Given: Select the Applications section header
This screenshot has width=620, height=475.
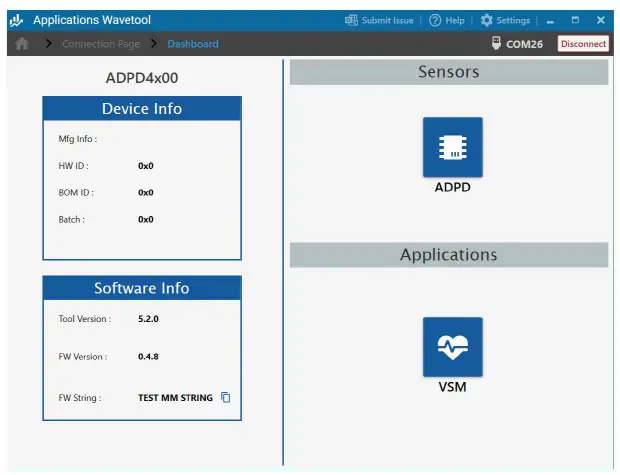Looking at the screenshot, I should [448, 255].
